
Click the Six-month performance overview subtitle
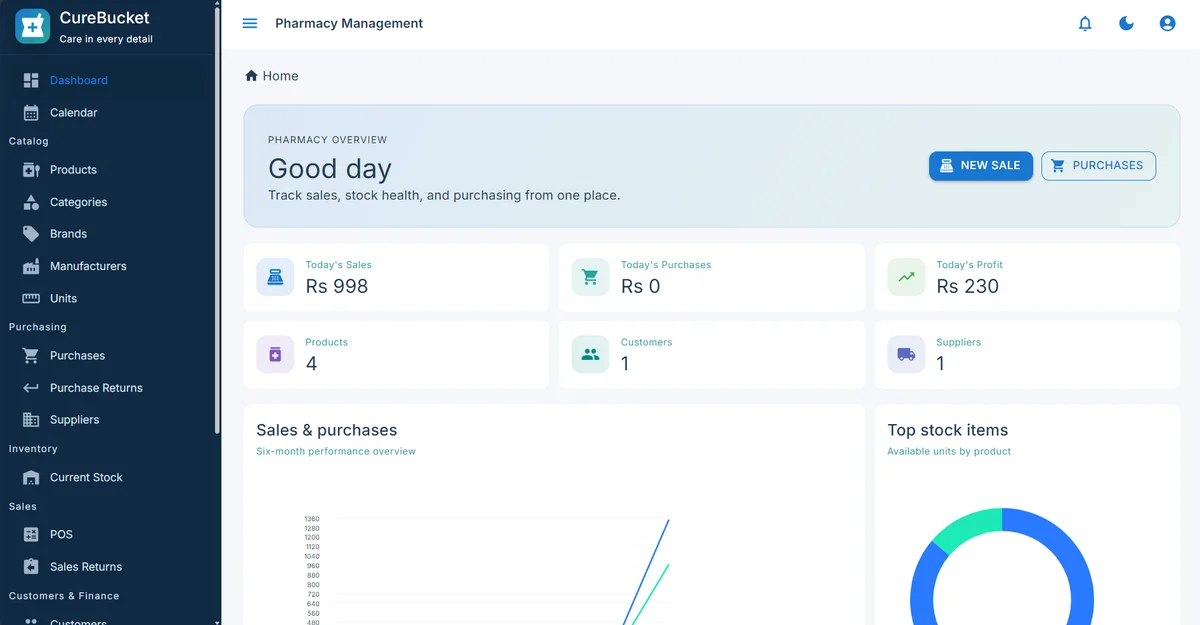click(x=336, y=451)
